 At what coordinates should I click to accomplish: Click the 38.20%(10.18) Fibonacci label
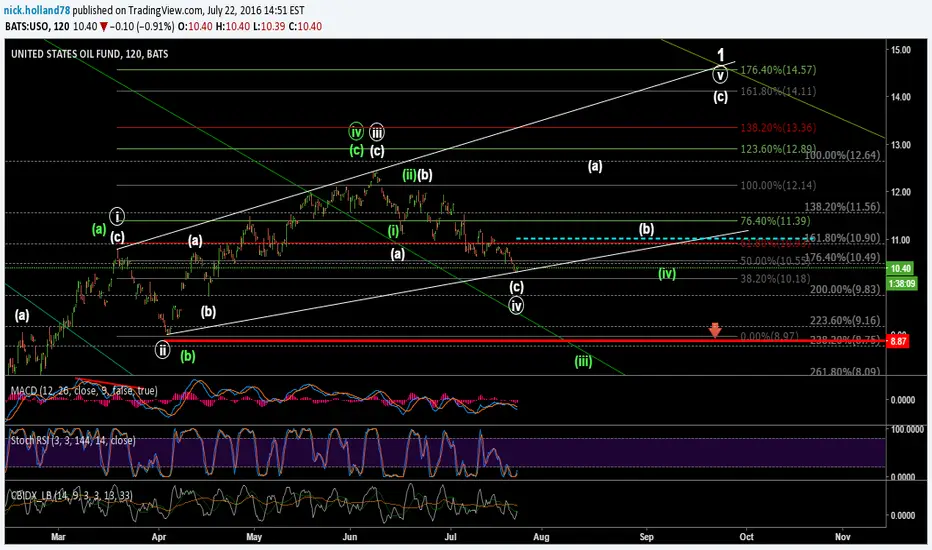(x=775, y=278)
